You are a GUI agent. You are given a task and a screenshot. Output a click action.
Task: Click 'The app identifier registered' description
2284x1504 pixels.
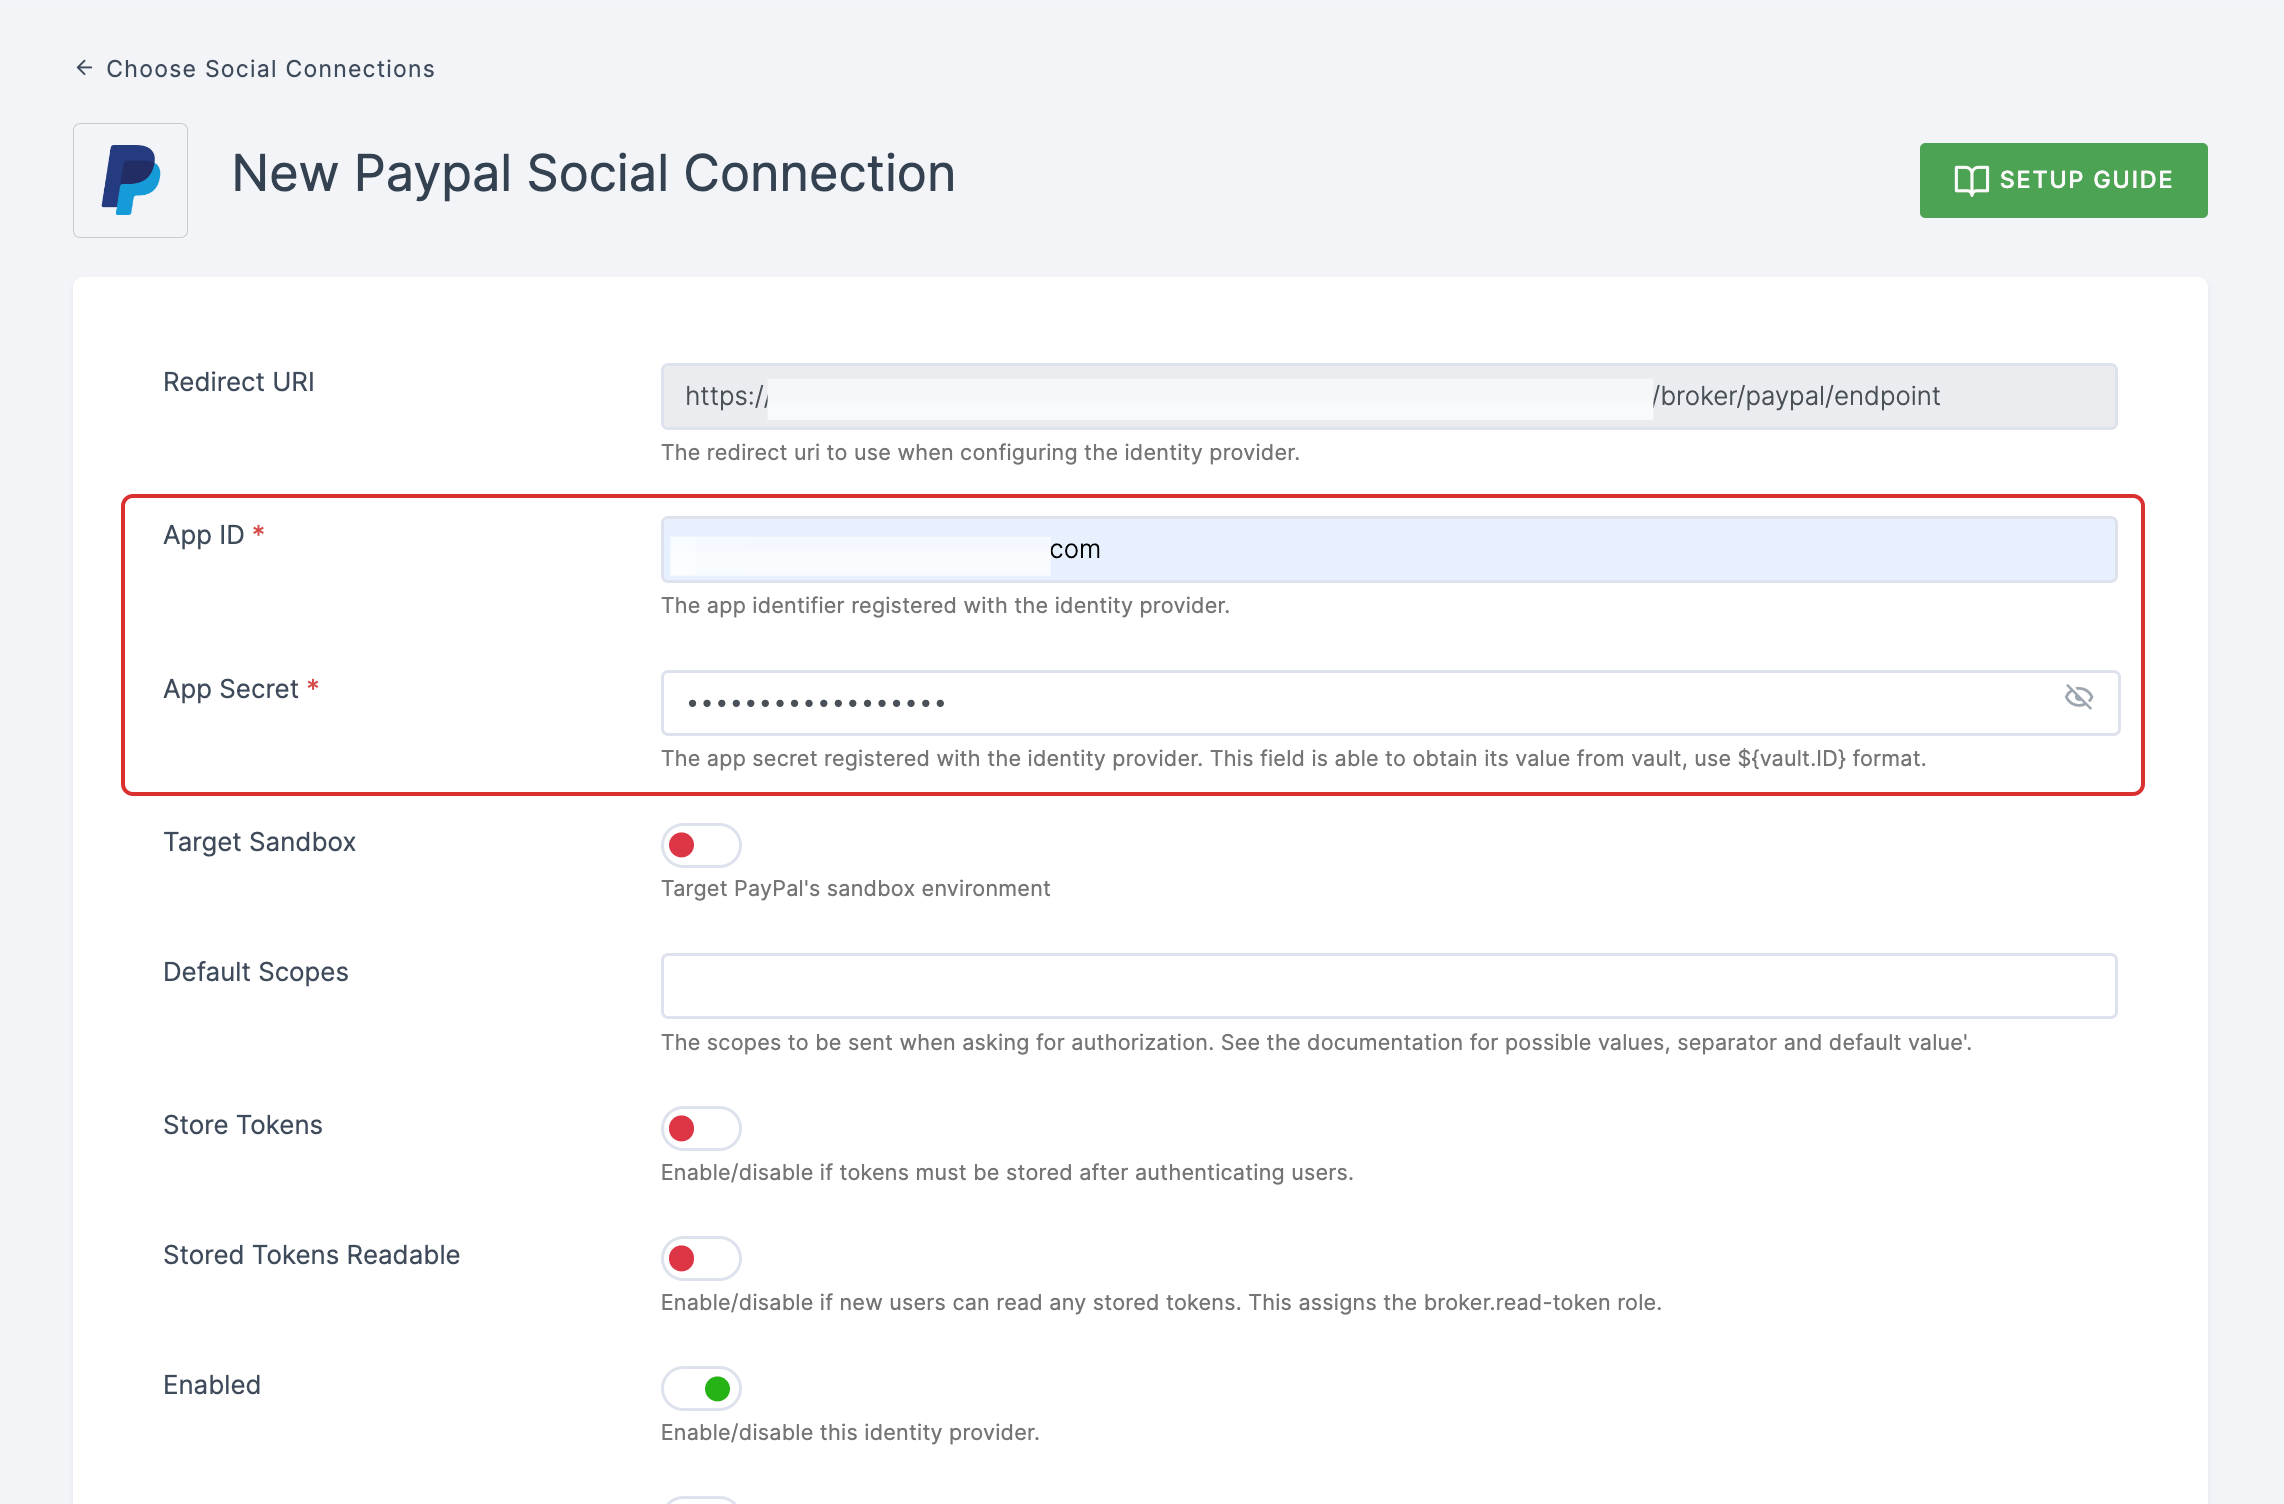[x=945, y=605]
